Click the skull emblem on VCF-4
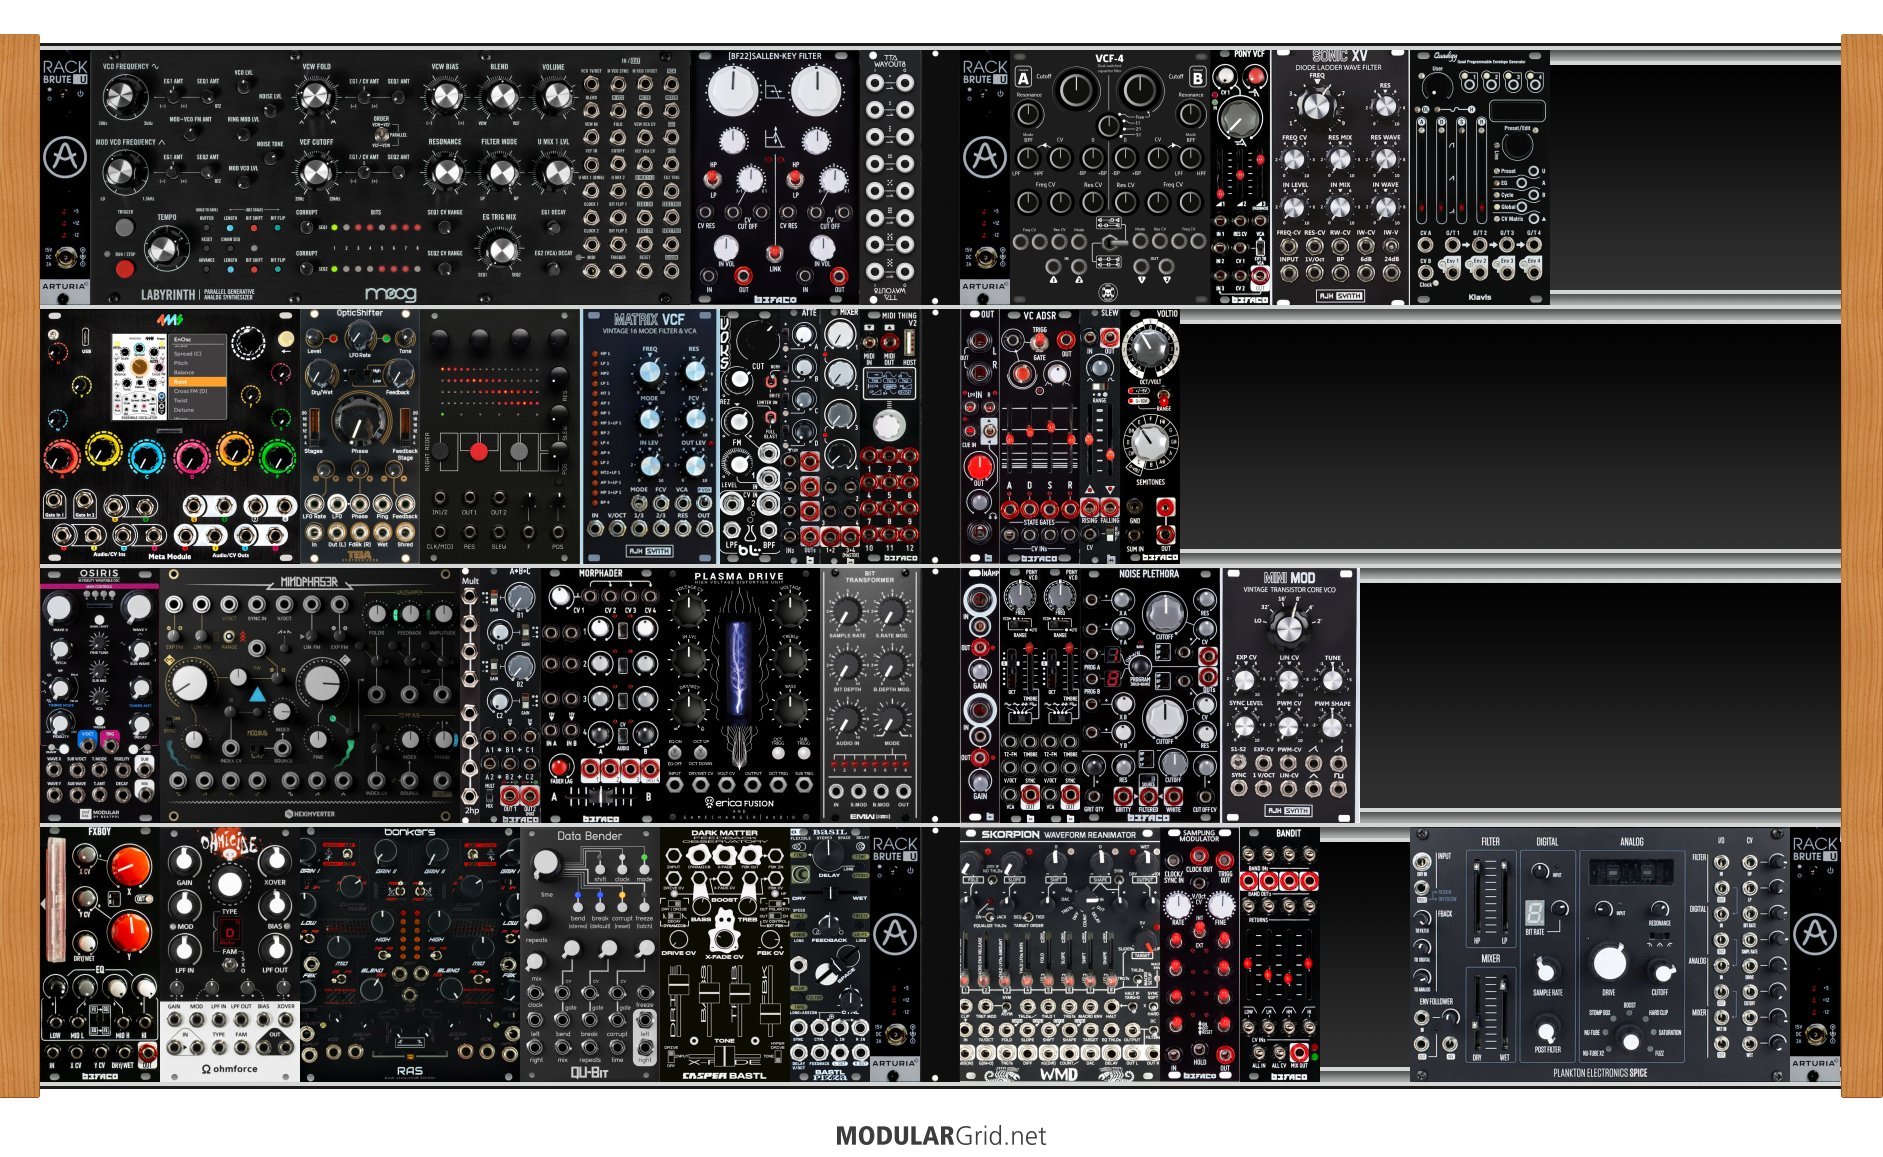The width and height of the screenshot is (1883, 1157). [x=1108, y=292]
